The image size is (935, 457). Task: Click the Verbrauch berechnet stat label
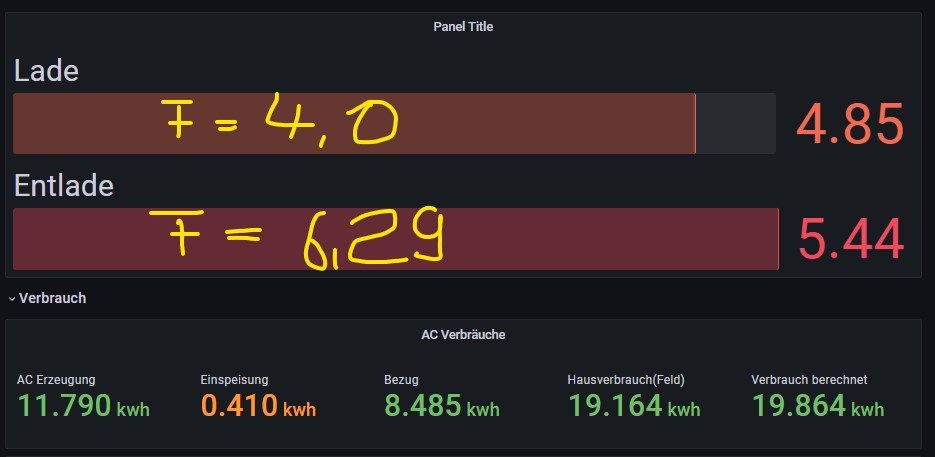tap(808, 380)
